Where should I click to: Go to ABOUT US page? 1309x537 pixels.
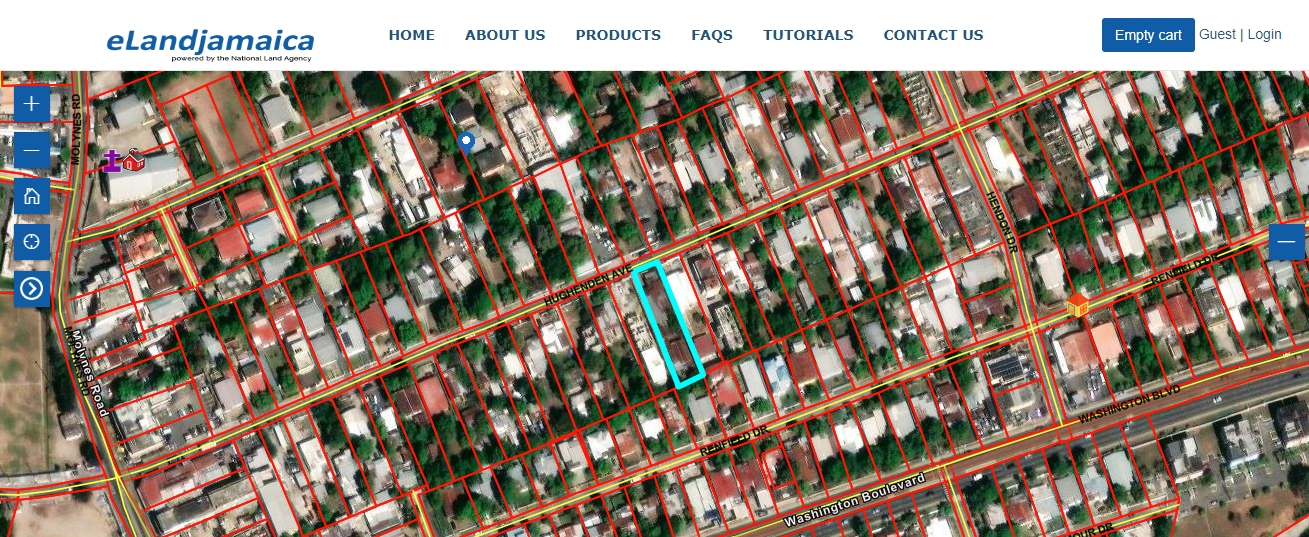click(505, 35)
